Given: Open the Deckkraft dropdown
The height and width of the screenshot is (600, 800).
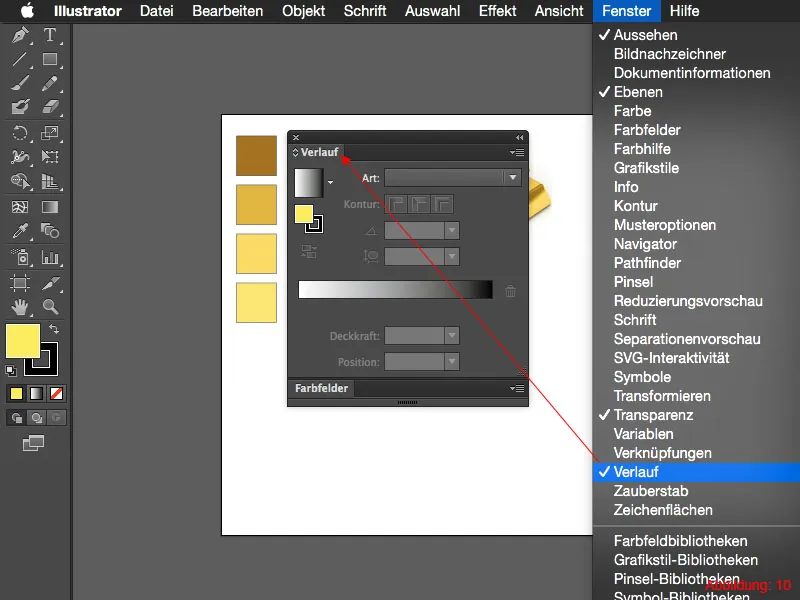Looking at the screenshot, I should pos(452,336).
